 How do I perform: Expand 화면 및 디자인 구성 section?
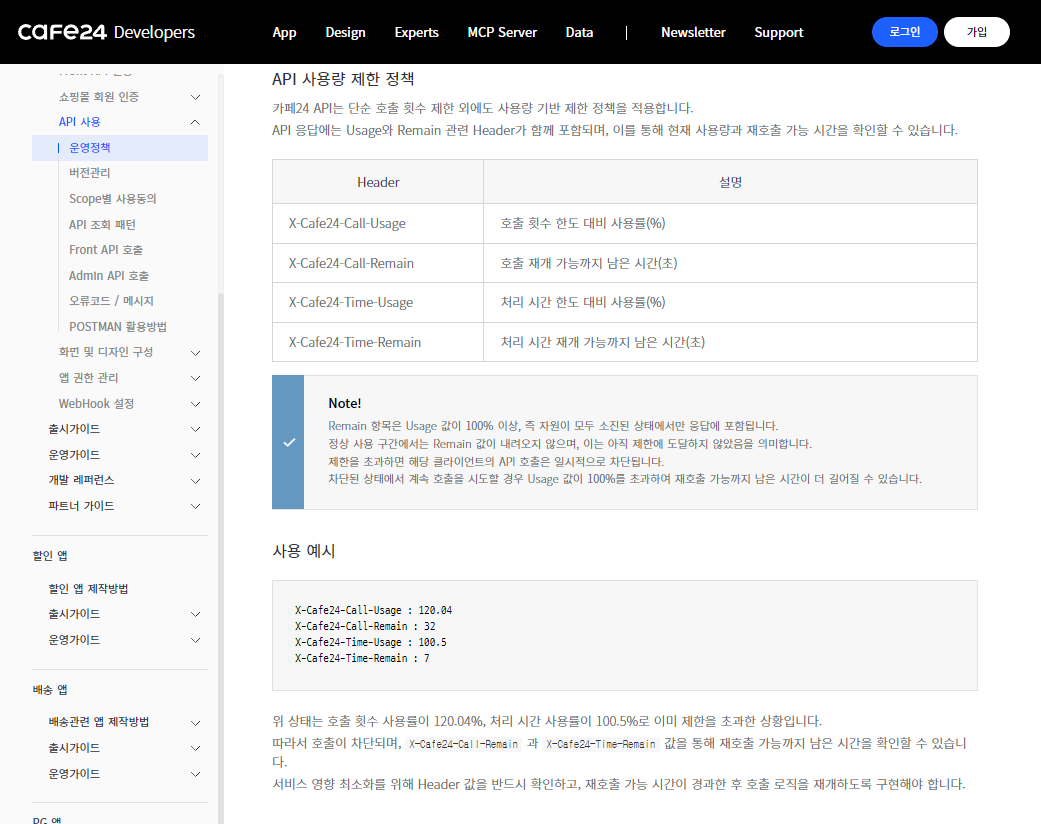coord(195,353)
